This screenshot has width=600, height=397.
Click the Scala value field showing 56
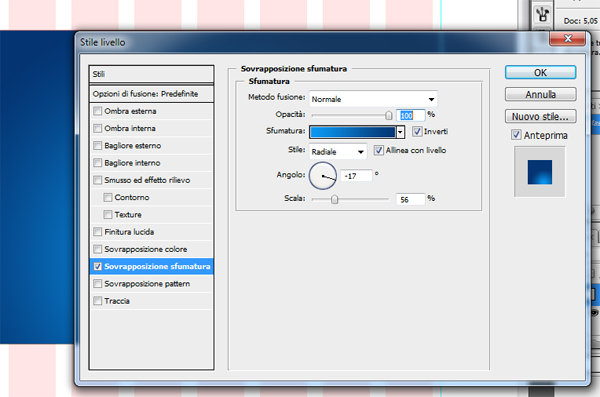coord(410,199)
